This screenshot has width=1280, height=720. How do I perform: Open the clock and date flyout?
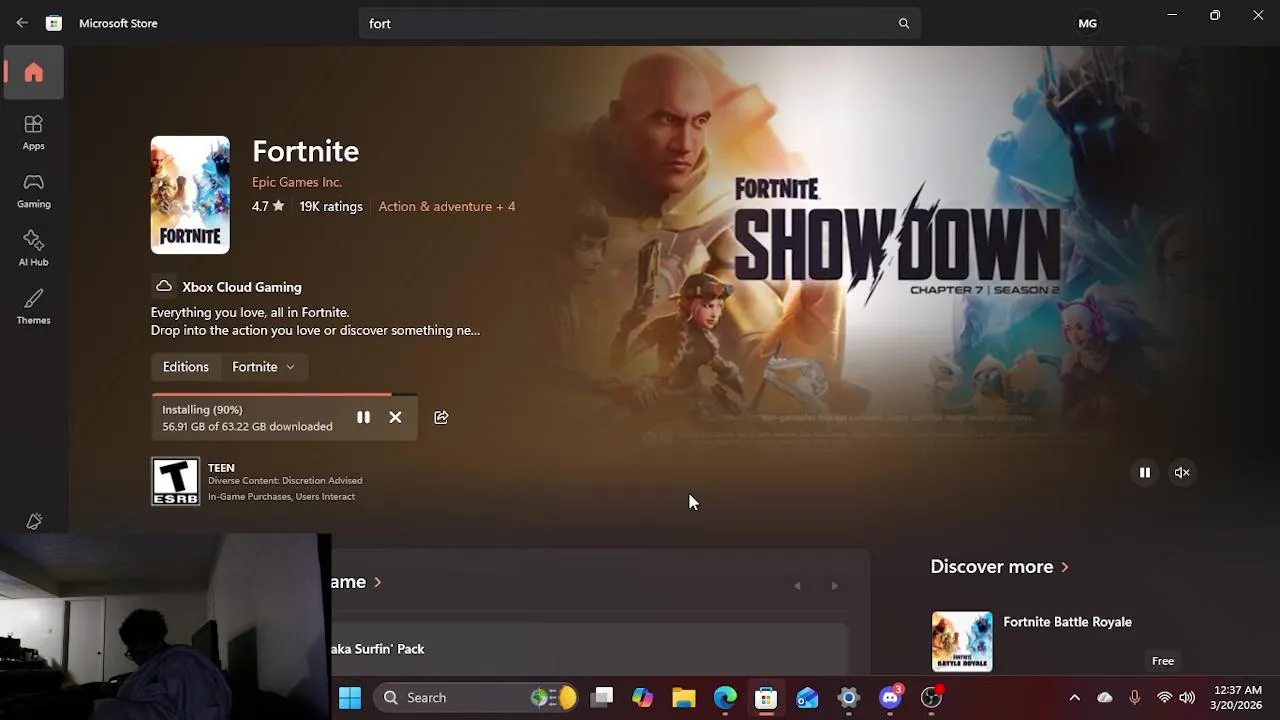coord(1237,698)
